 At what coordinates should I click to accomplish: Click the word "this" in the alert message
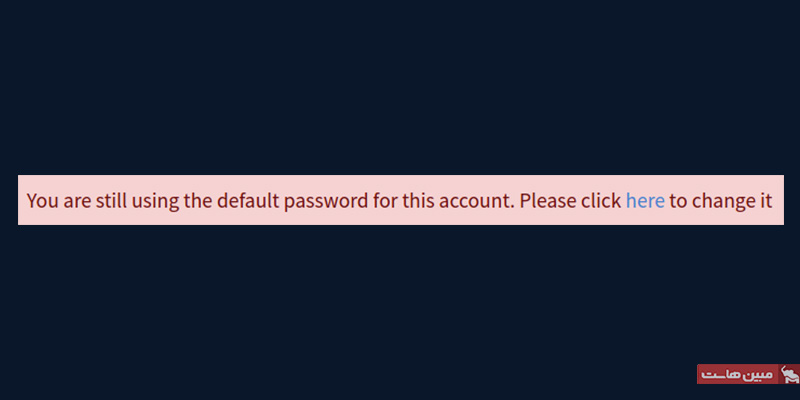[x=418, y=201]
